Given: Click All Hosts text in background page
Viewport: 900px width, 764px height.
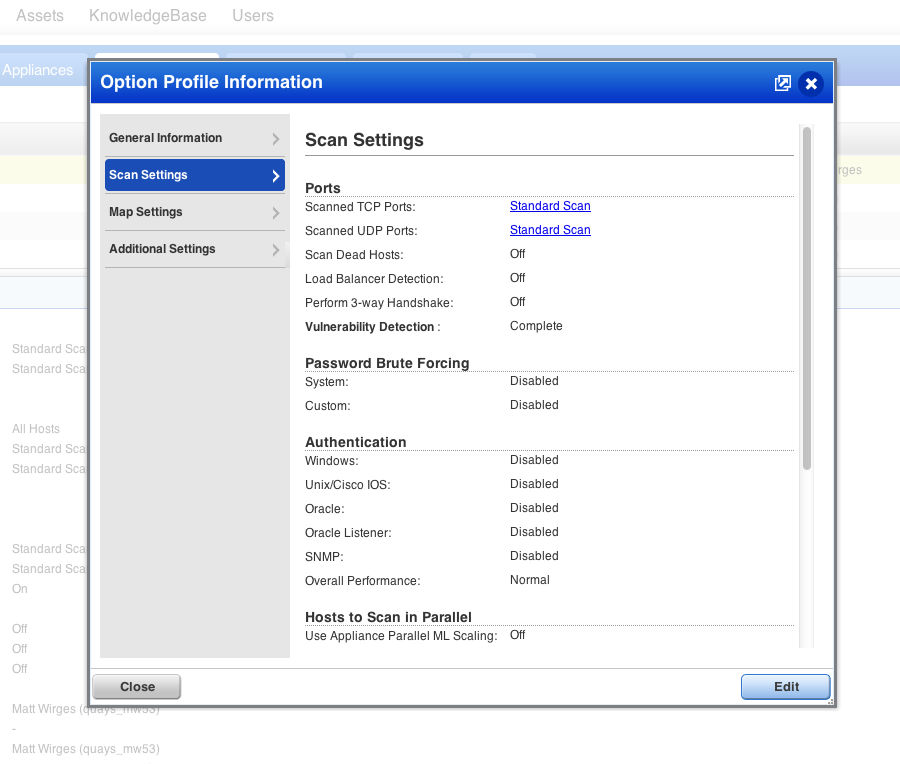Looking at the screenshot, I should 36,429.
